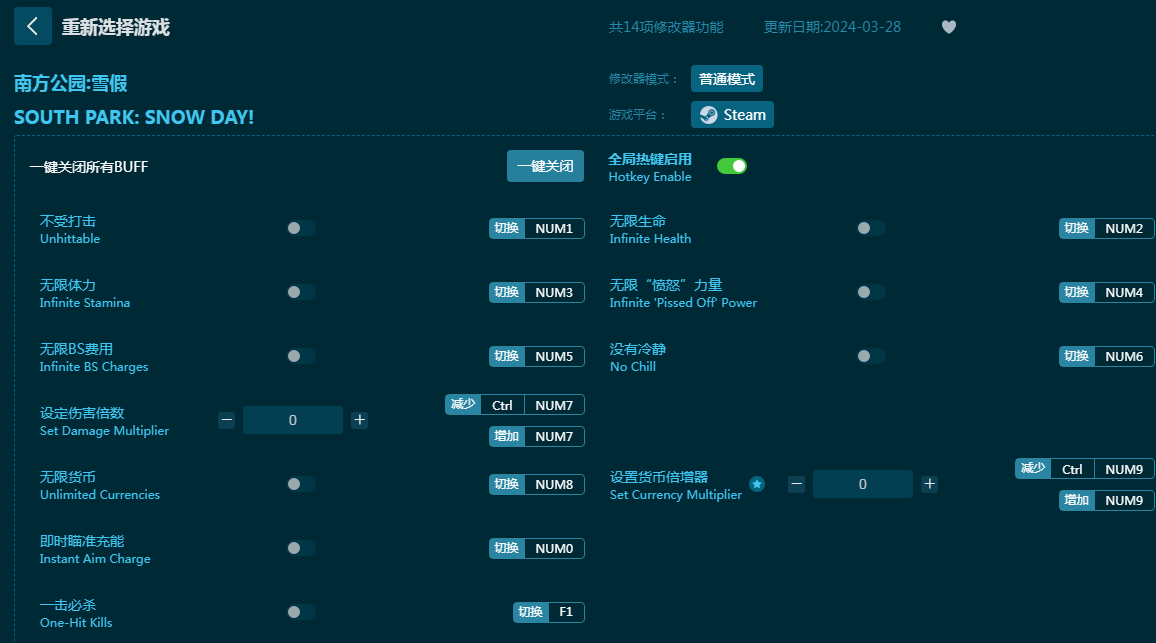The width and height of the screenshot is (1156, 643).
Task: Click the 增加 NUM7 increase hotkey for damage multiplier
Action: pos(537,437)
